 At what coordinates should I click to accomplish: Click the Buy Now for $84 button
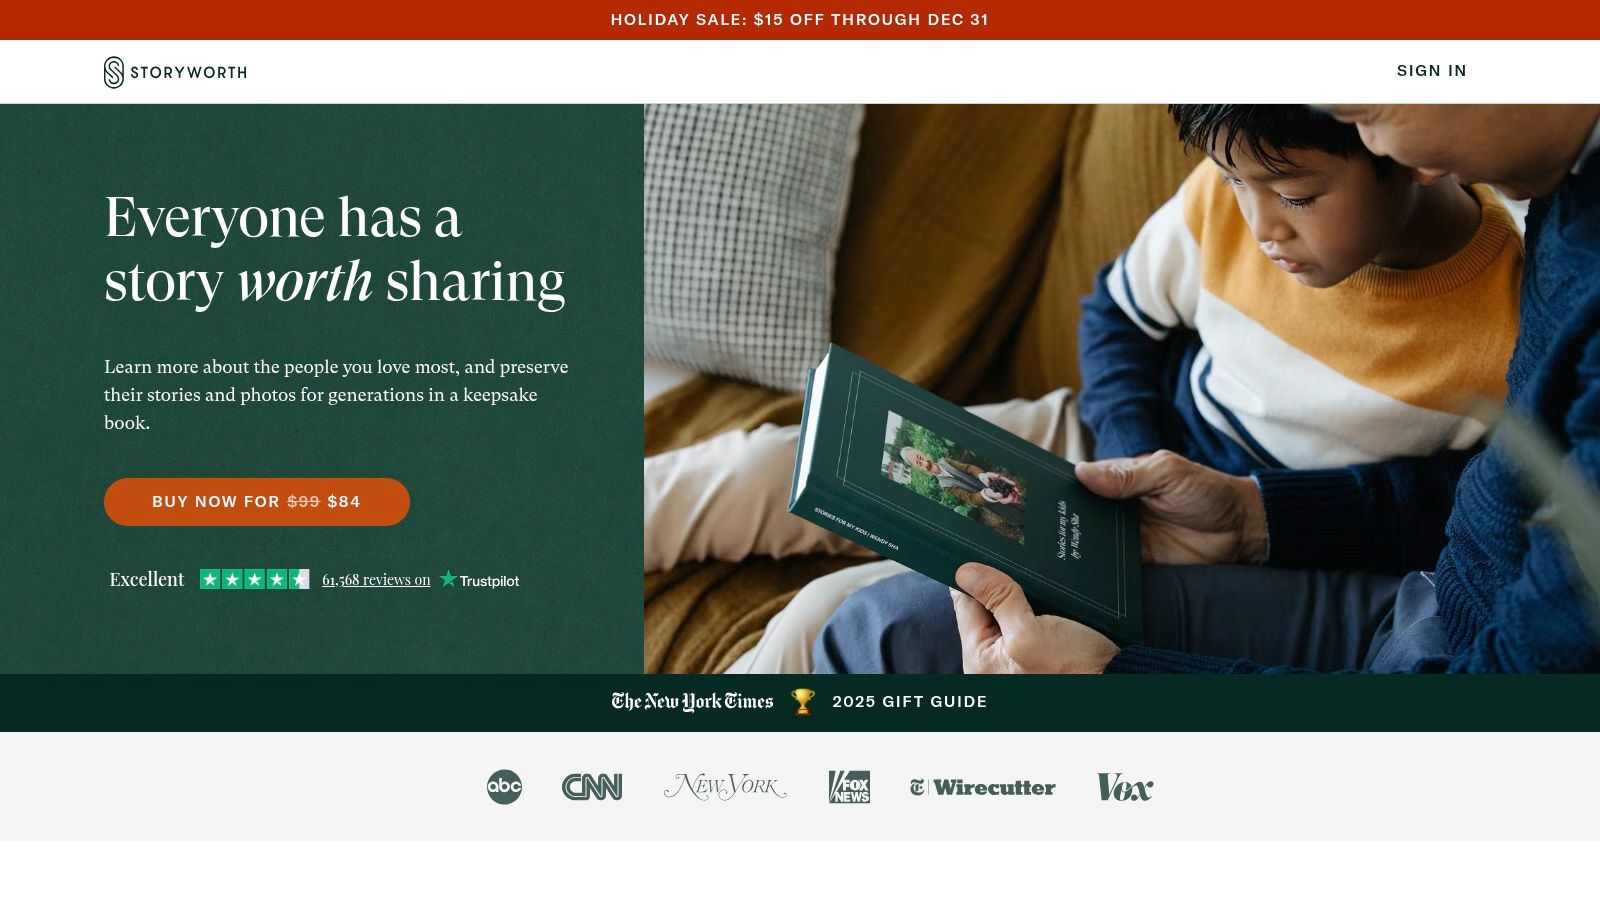[257, 502]
